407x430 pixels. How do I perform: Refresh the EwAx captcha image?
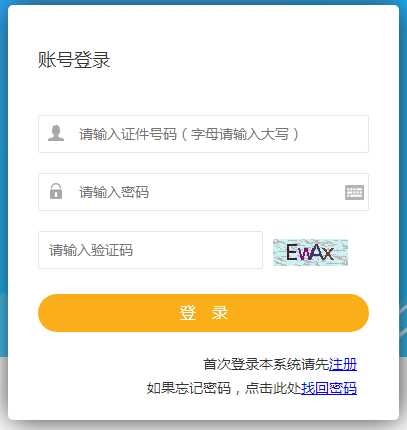pyautogui.click(x=310, y=252)
